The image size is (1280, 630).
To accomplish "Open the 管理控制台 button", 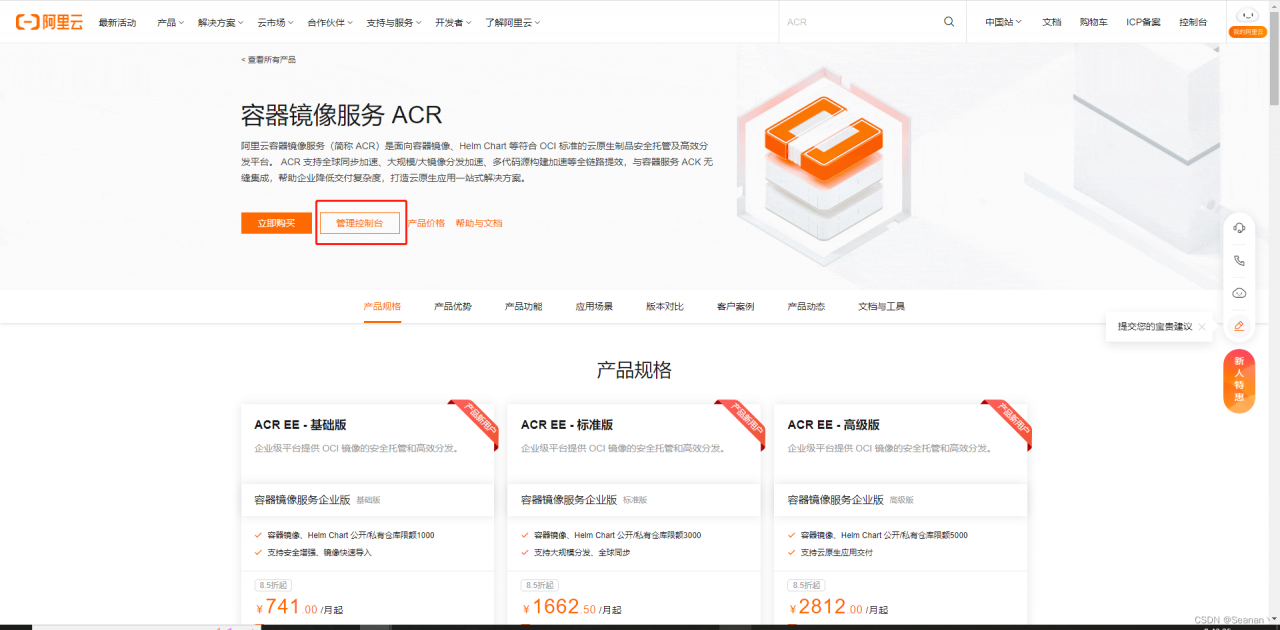I will (360, 222).
